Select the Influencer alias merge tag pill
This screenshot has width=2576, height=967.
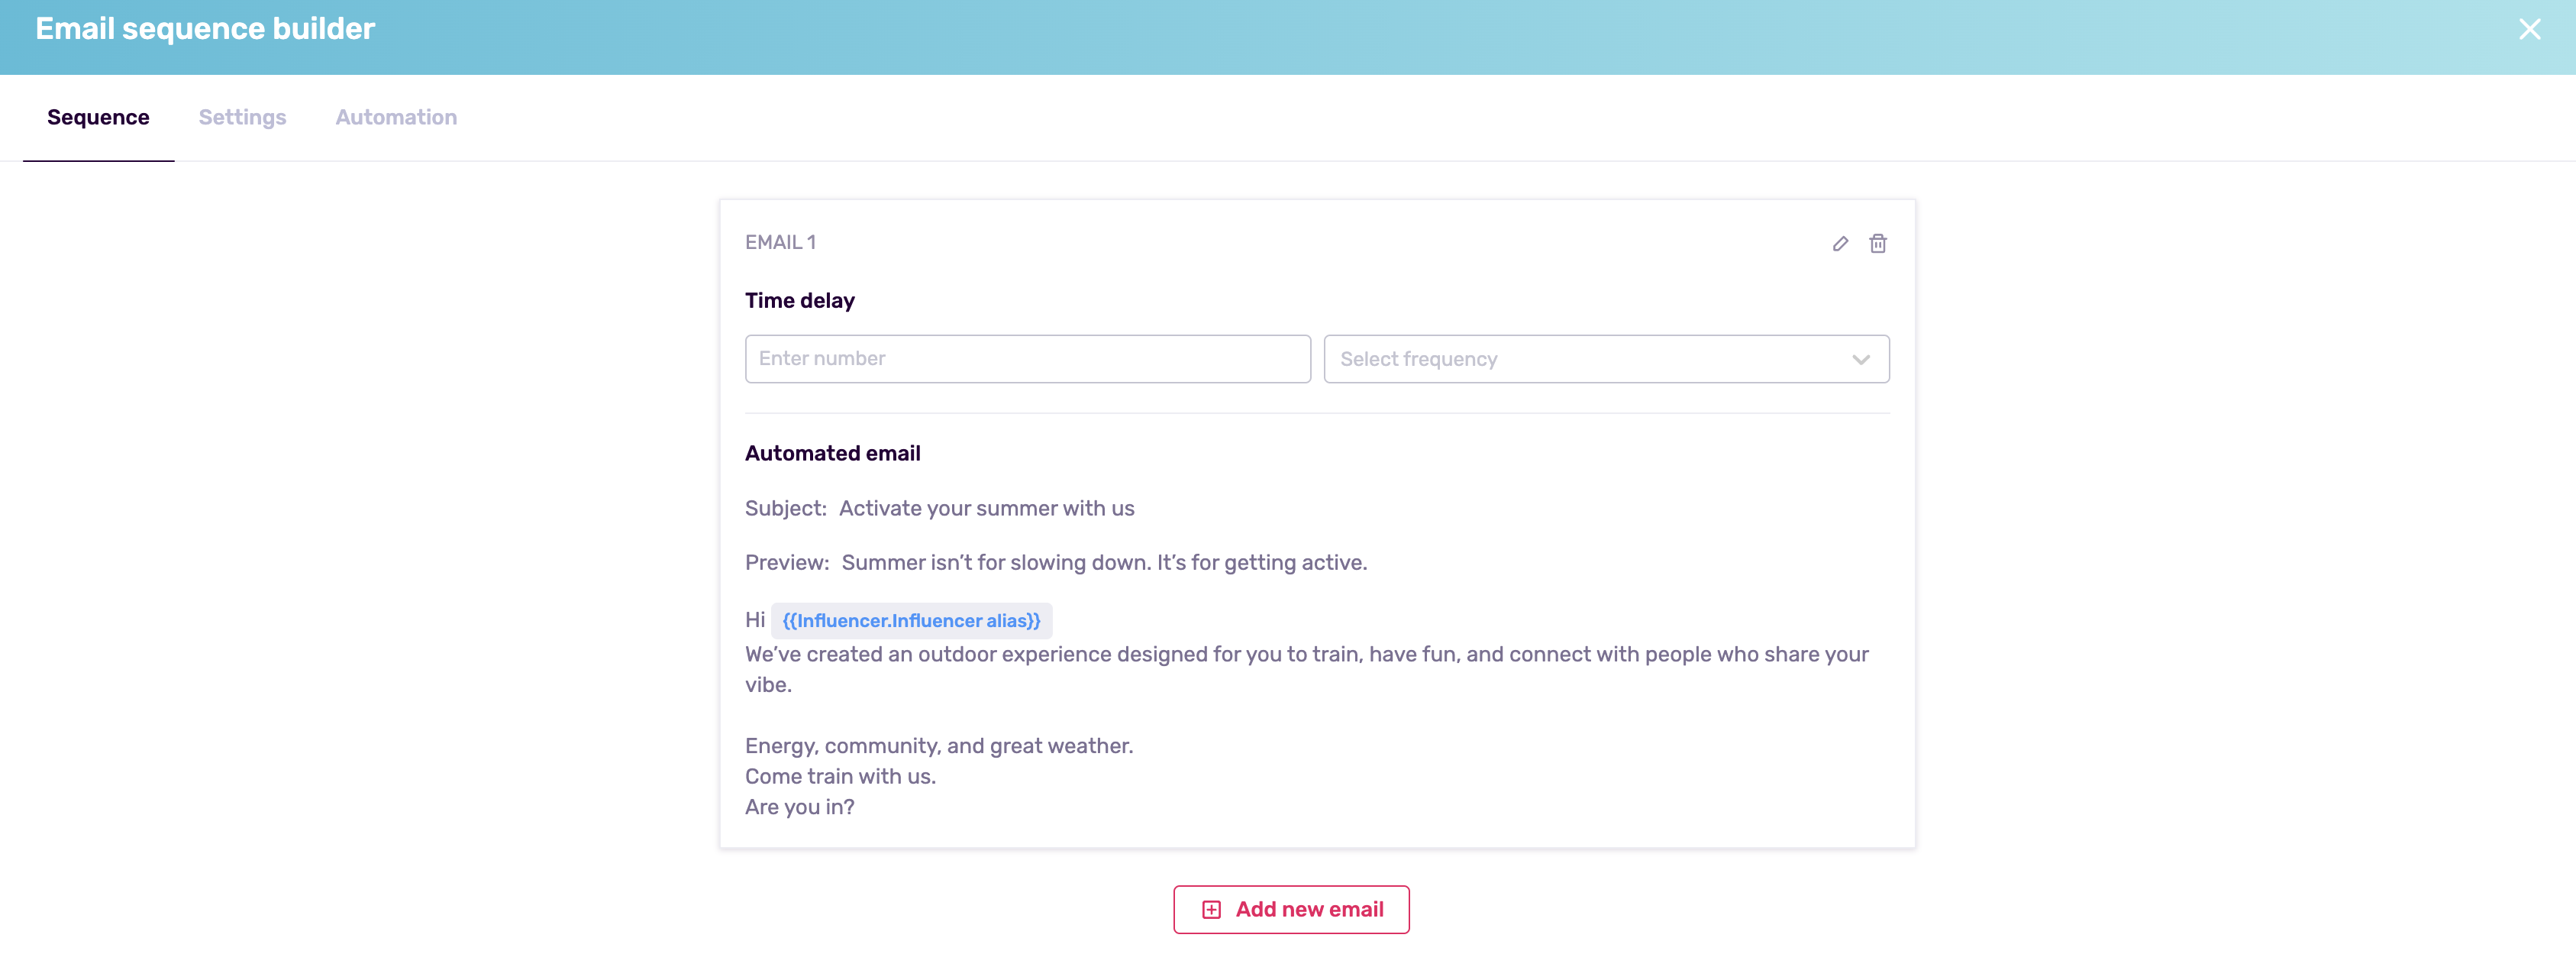click(910, 620)
